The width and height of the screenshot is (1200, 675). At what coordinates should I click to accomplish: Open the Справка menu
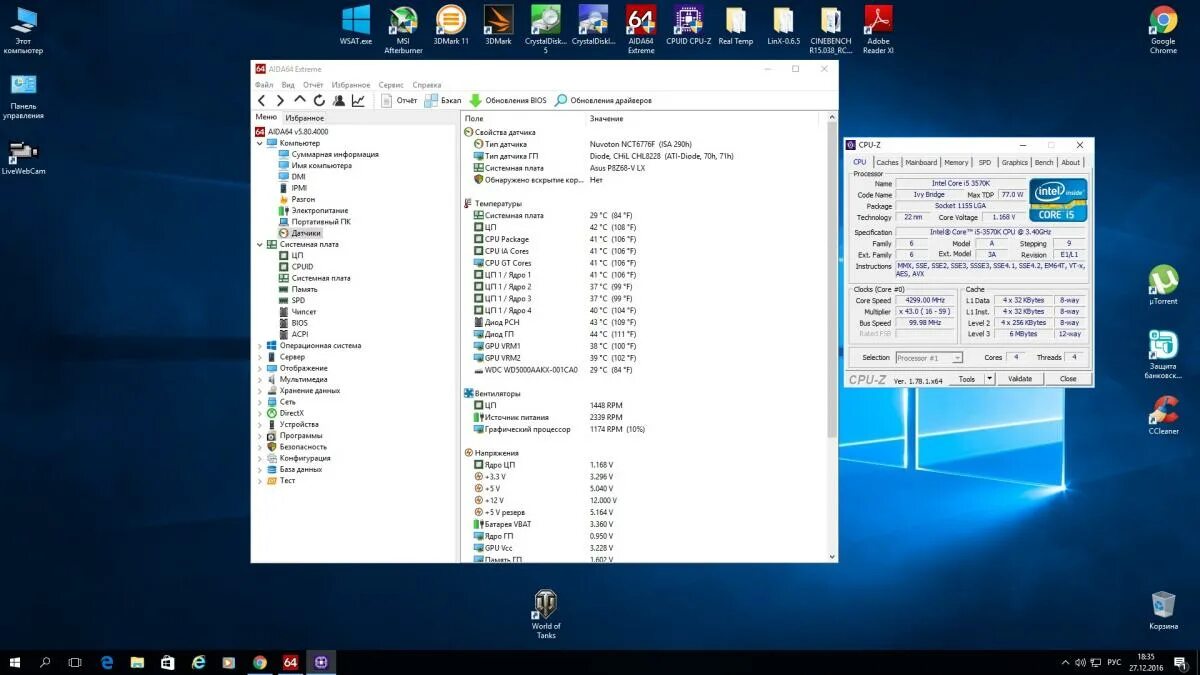426,85
